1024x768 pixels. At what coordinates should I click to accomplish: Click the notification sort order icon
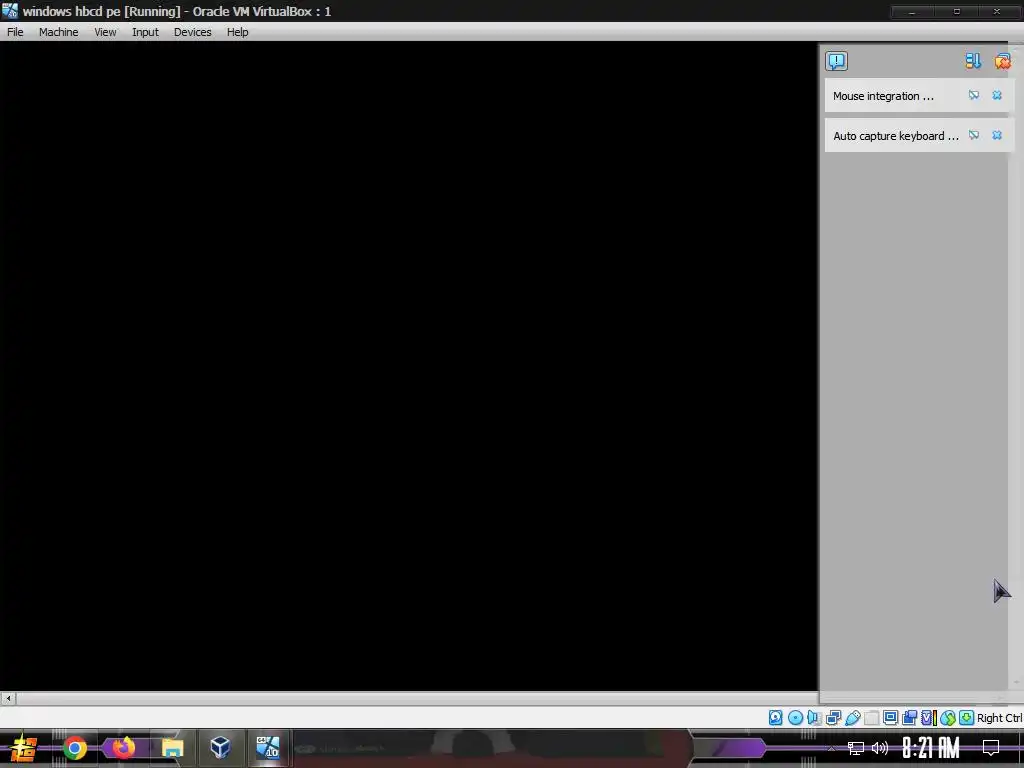click(973, 61)
